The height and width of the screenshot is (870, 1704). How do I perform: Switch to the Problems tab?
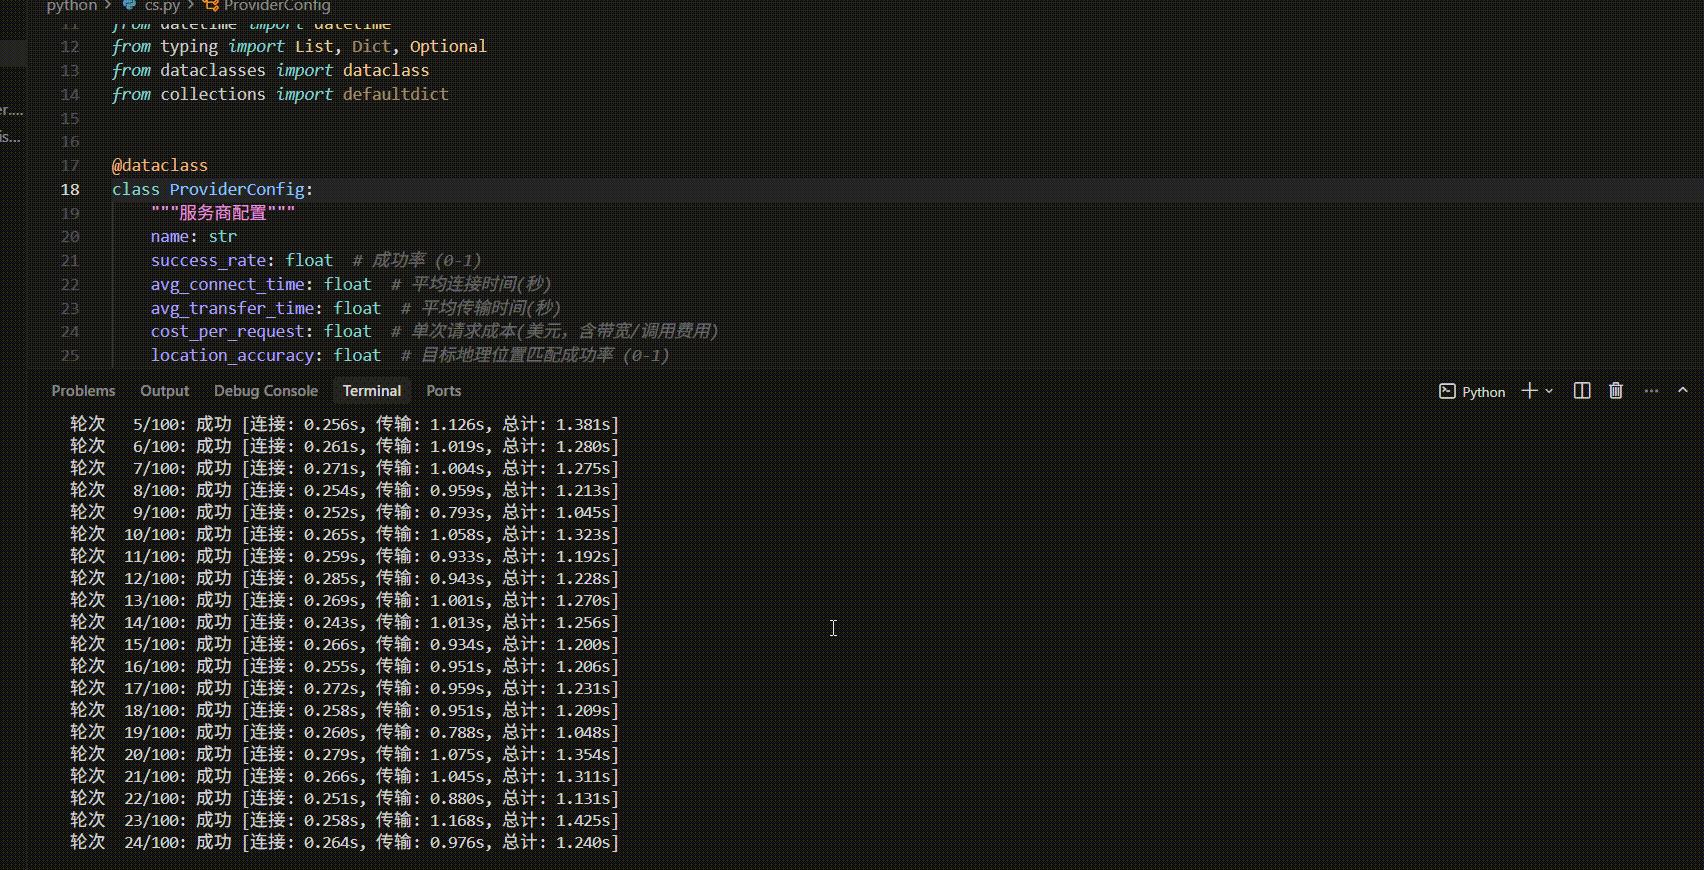tap(83, 391)
